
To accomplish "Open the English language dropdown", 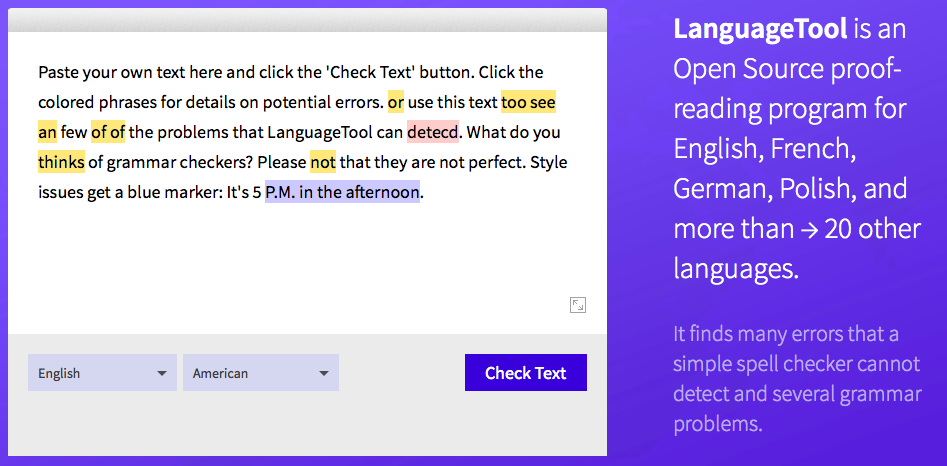I will tap(102, 373).
